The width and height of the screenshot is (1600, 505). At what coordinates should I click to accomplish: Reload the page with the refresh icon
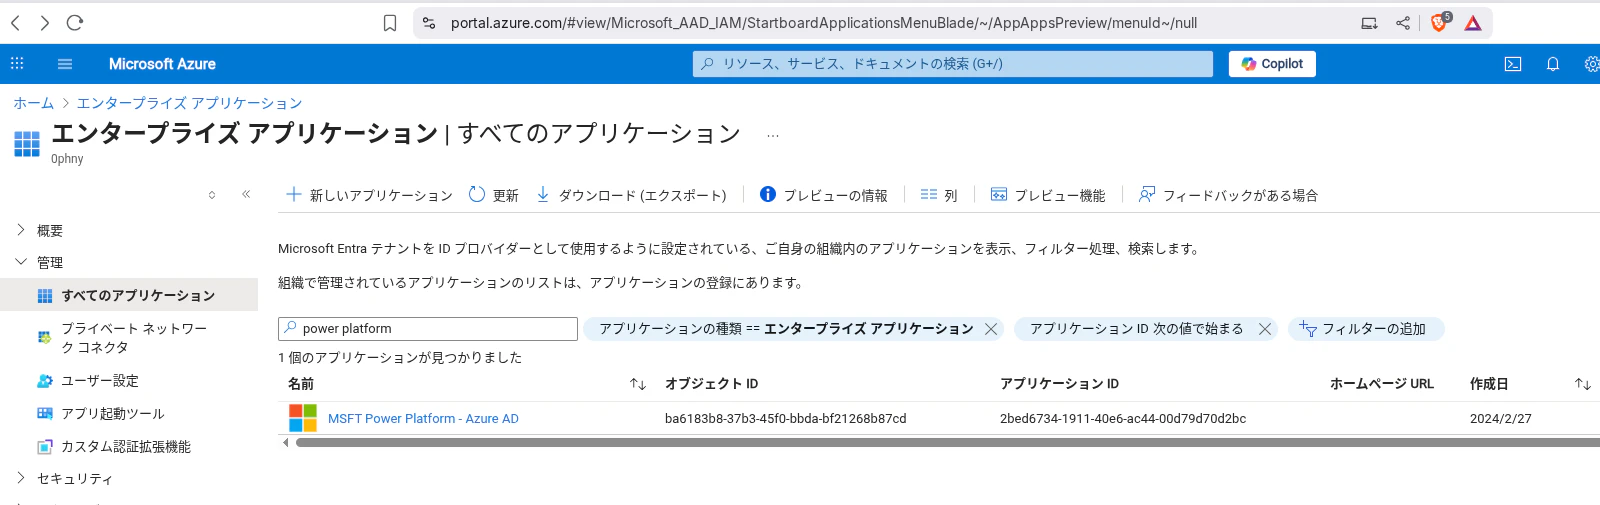[x=75, y=23]
